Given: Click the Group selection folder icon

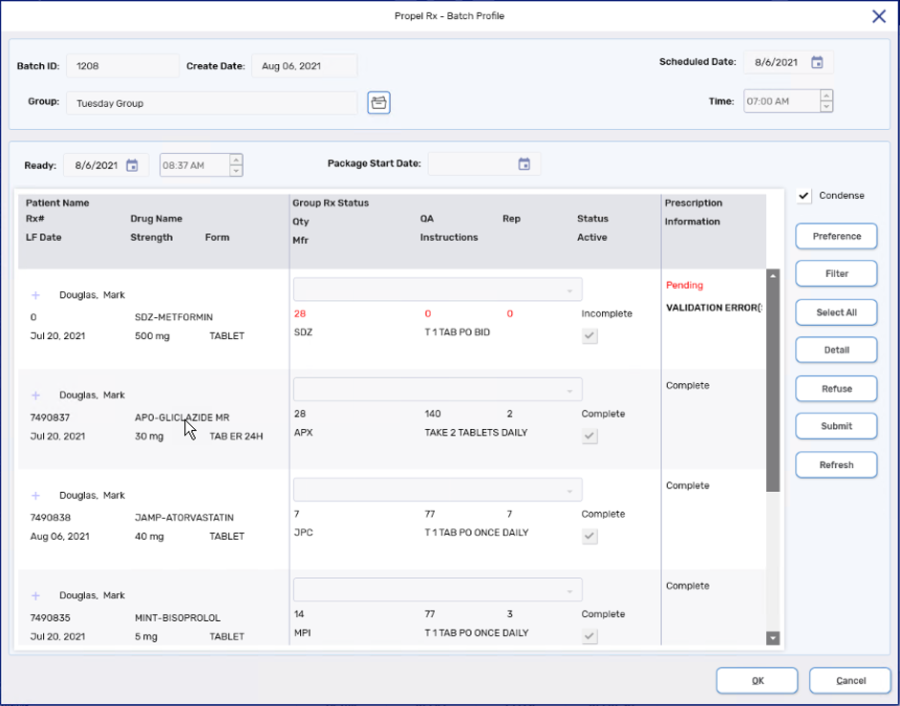Looking at the screenshot, I should click(x=378, y=103).
